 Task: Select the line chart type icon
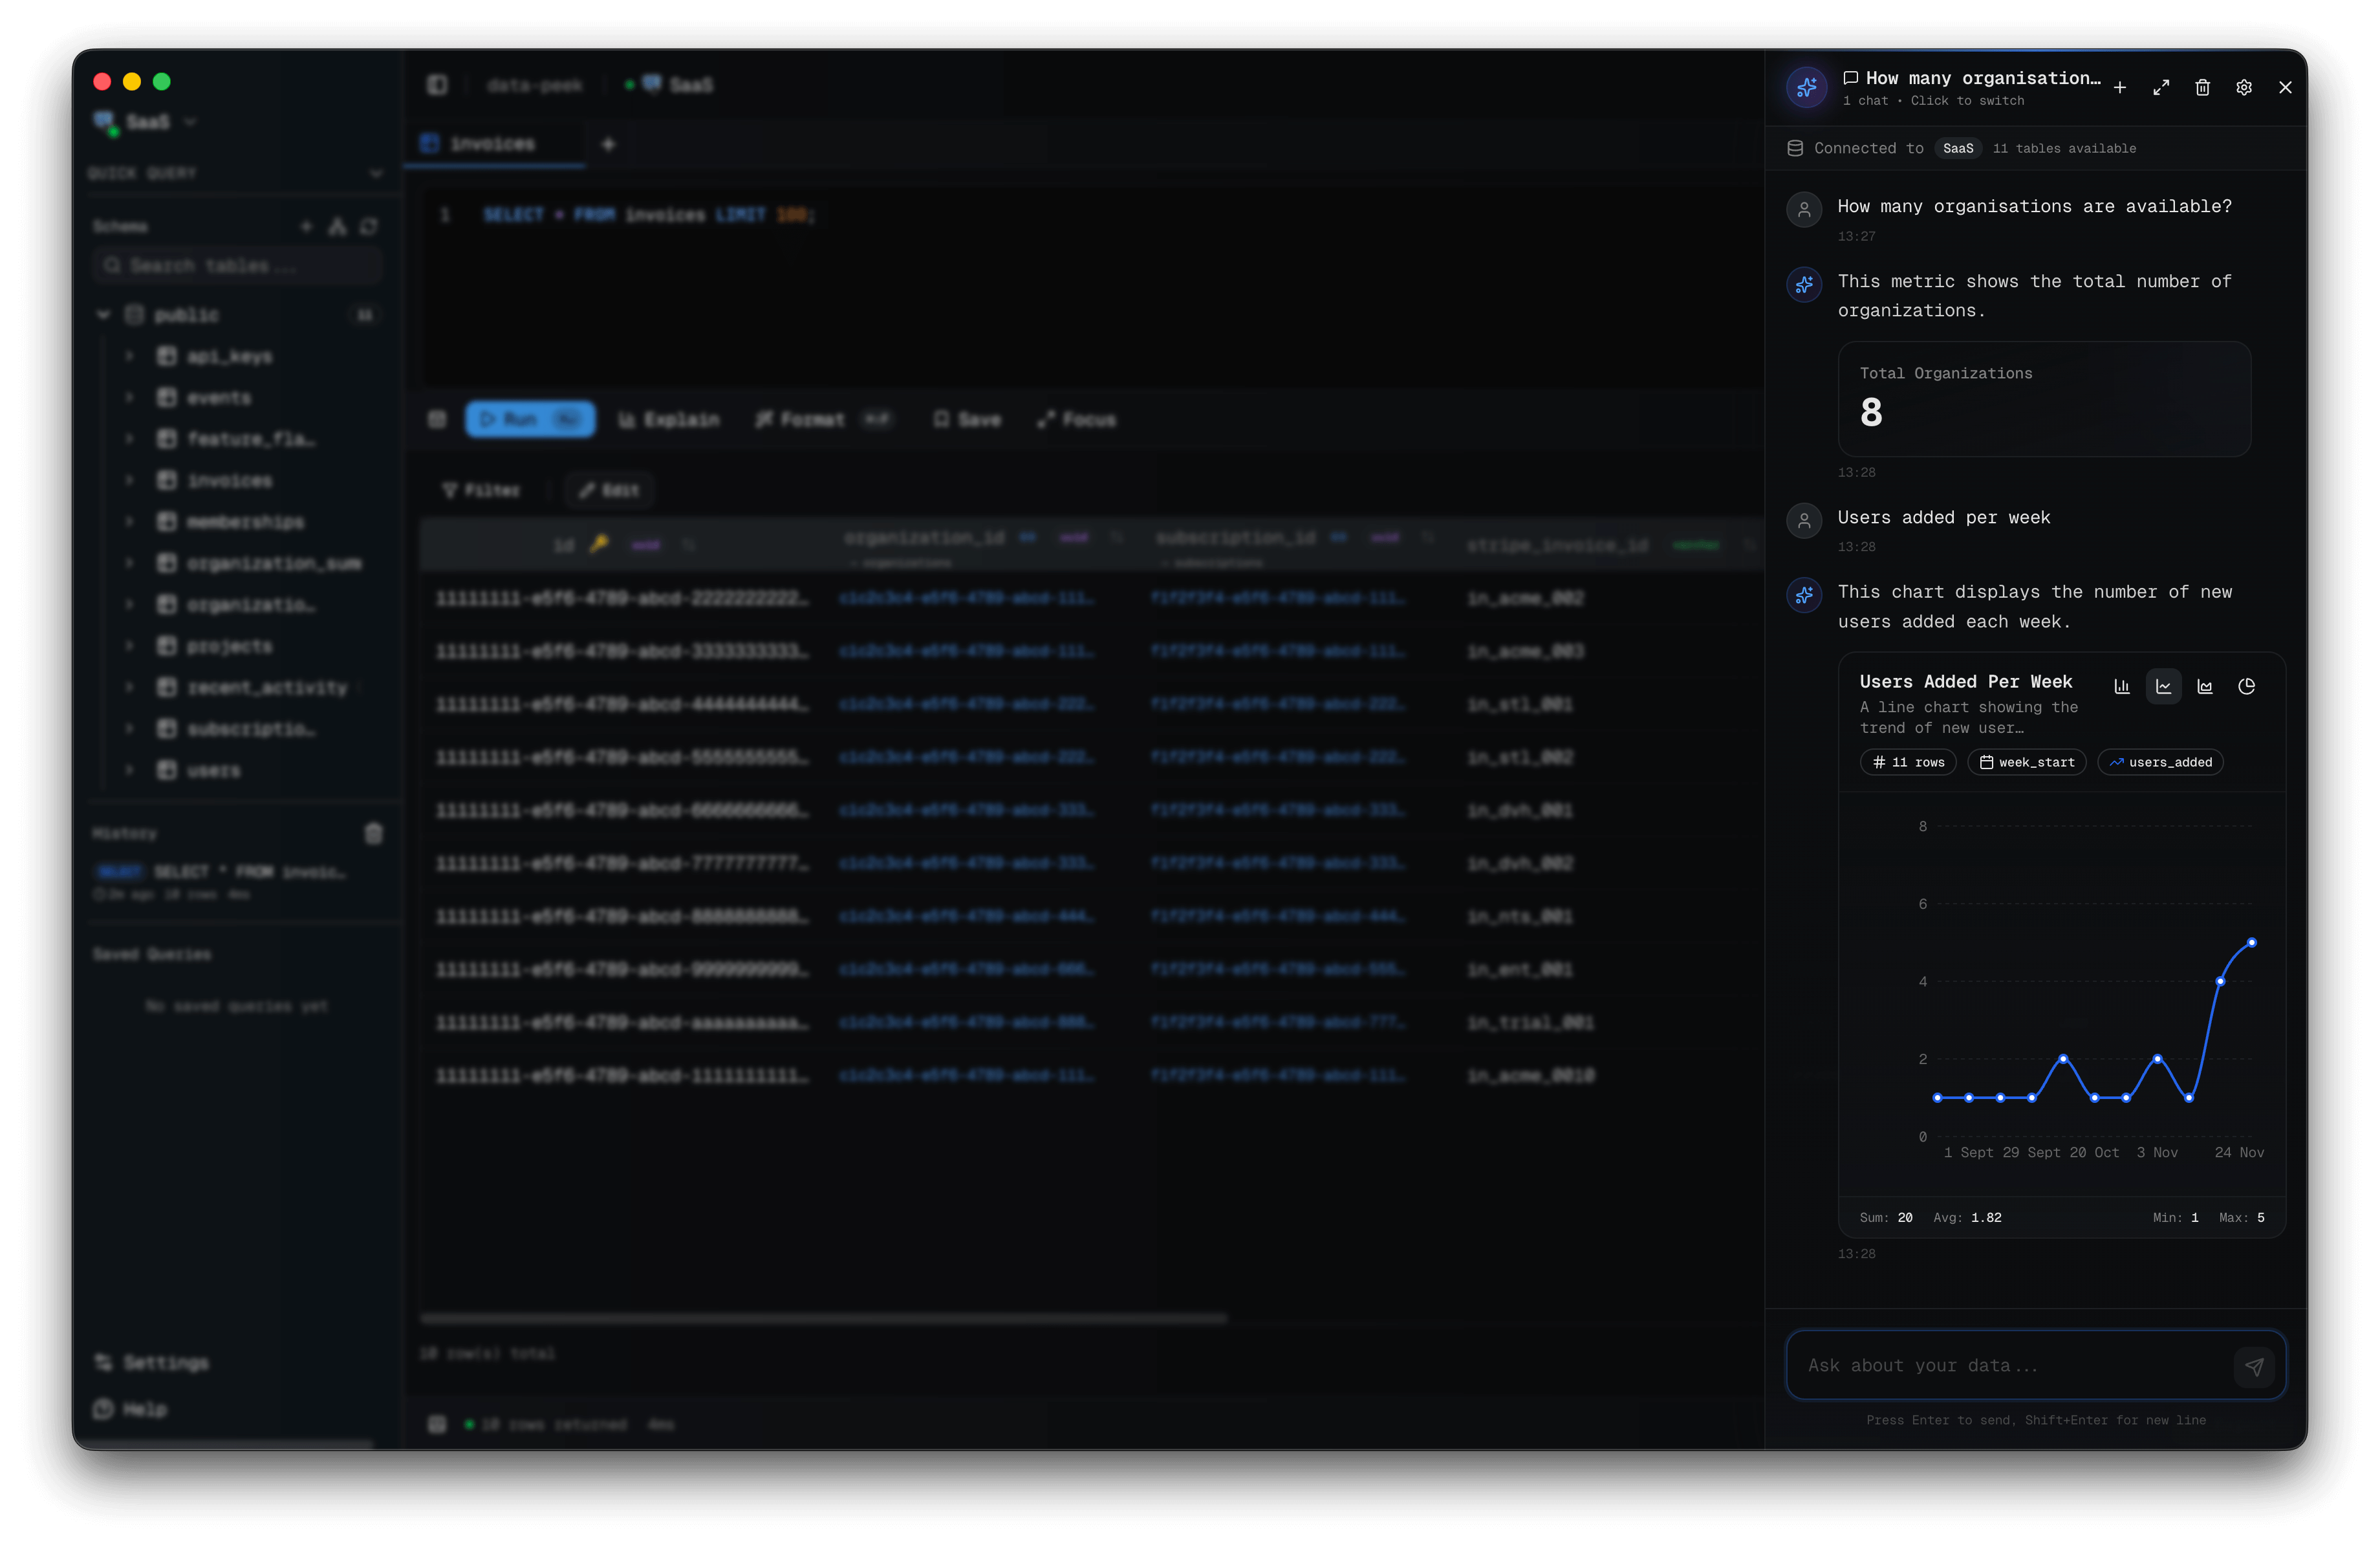point(2163,686)
